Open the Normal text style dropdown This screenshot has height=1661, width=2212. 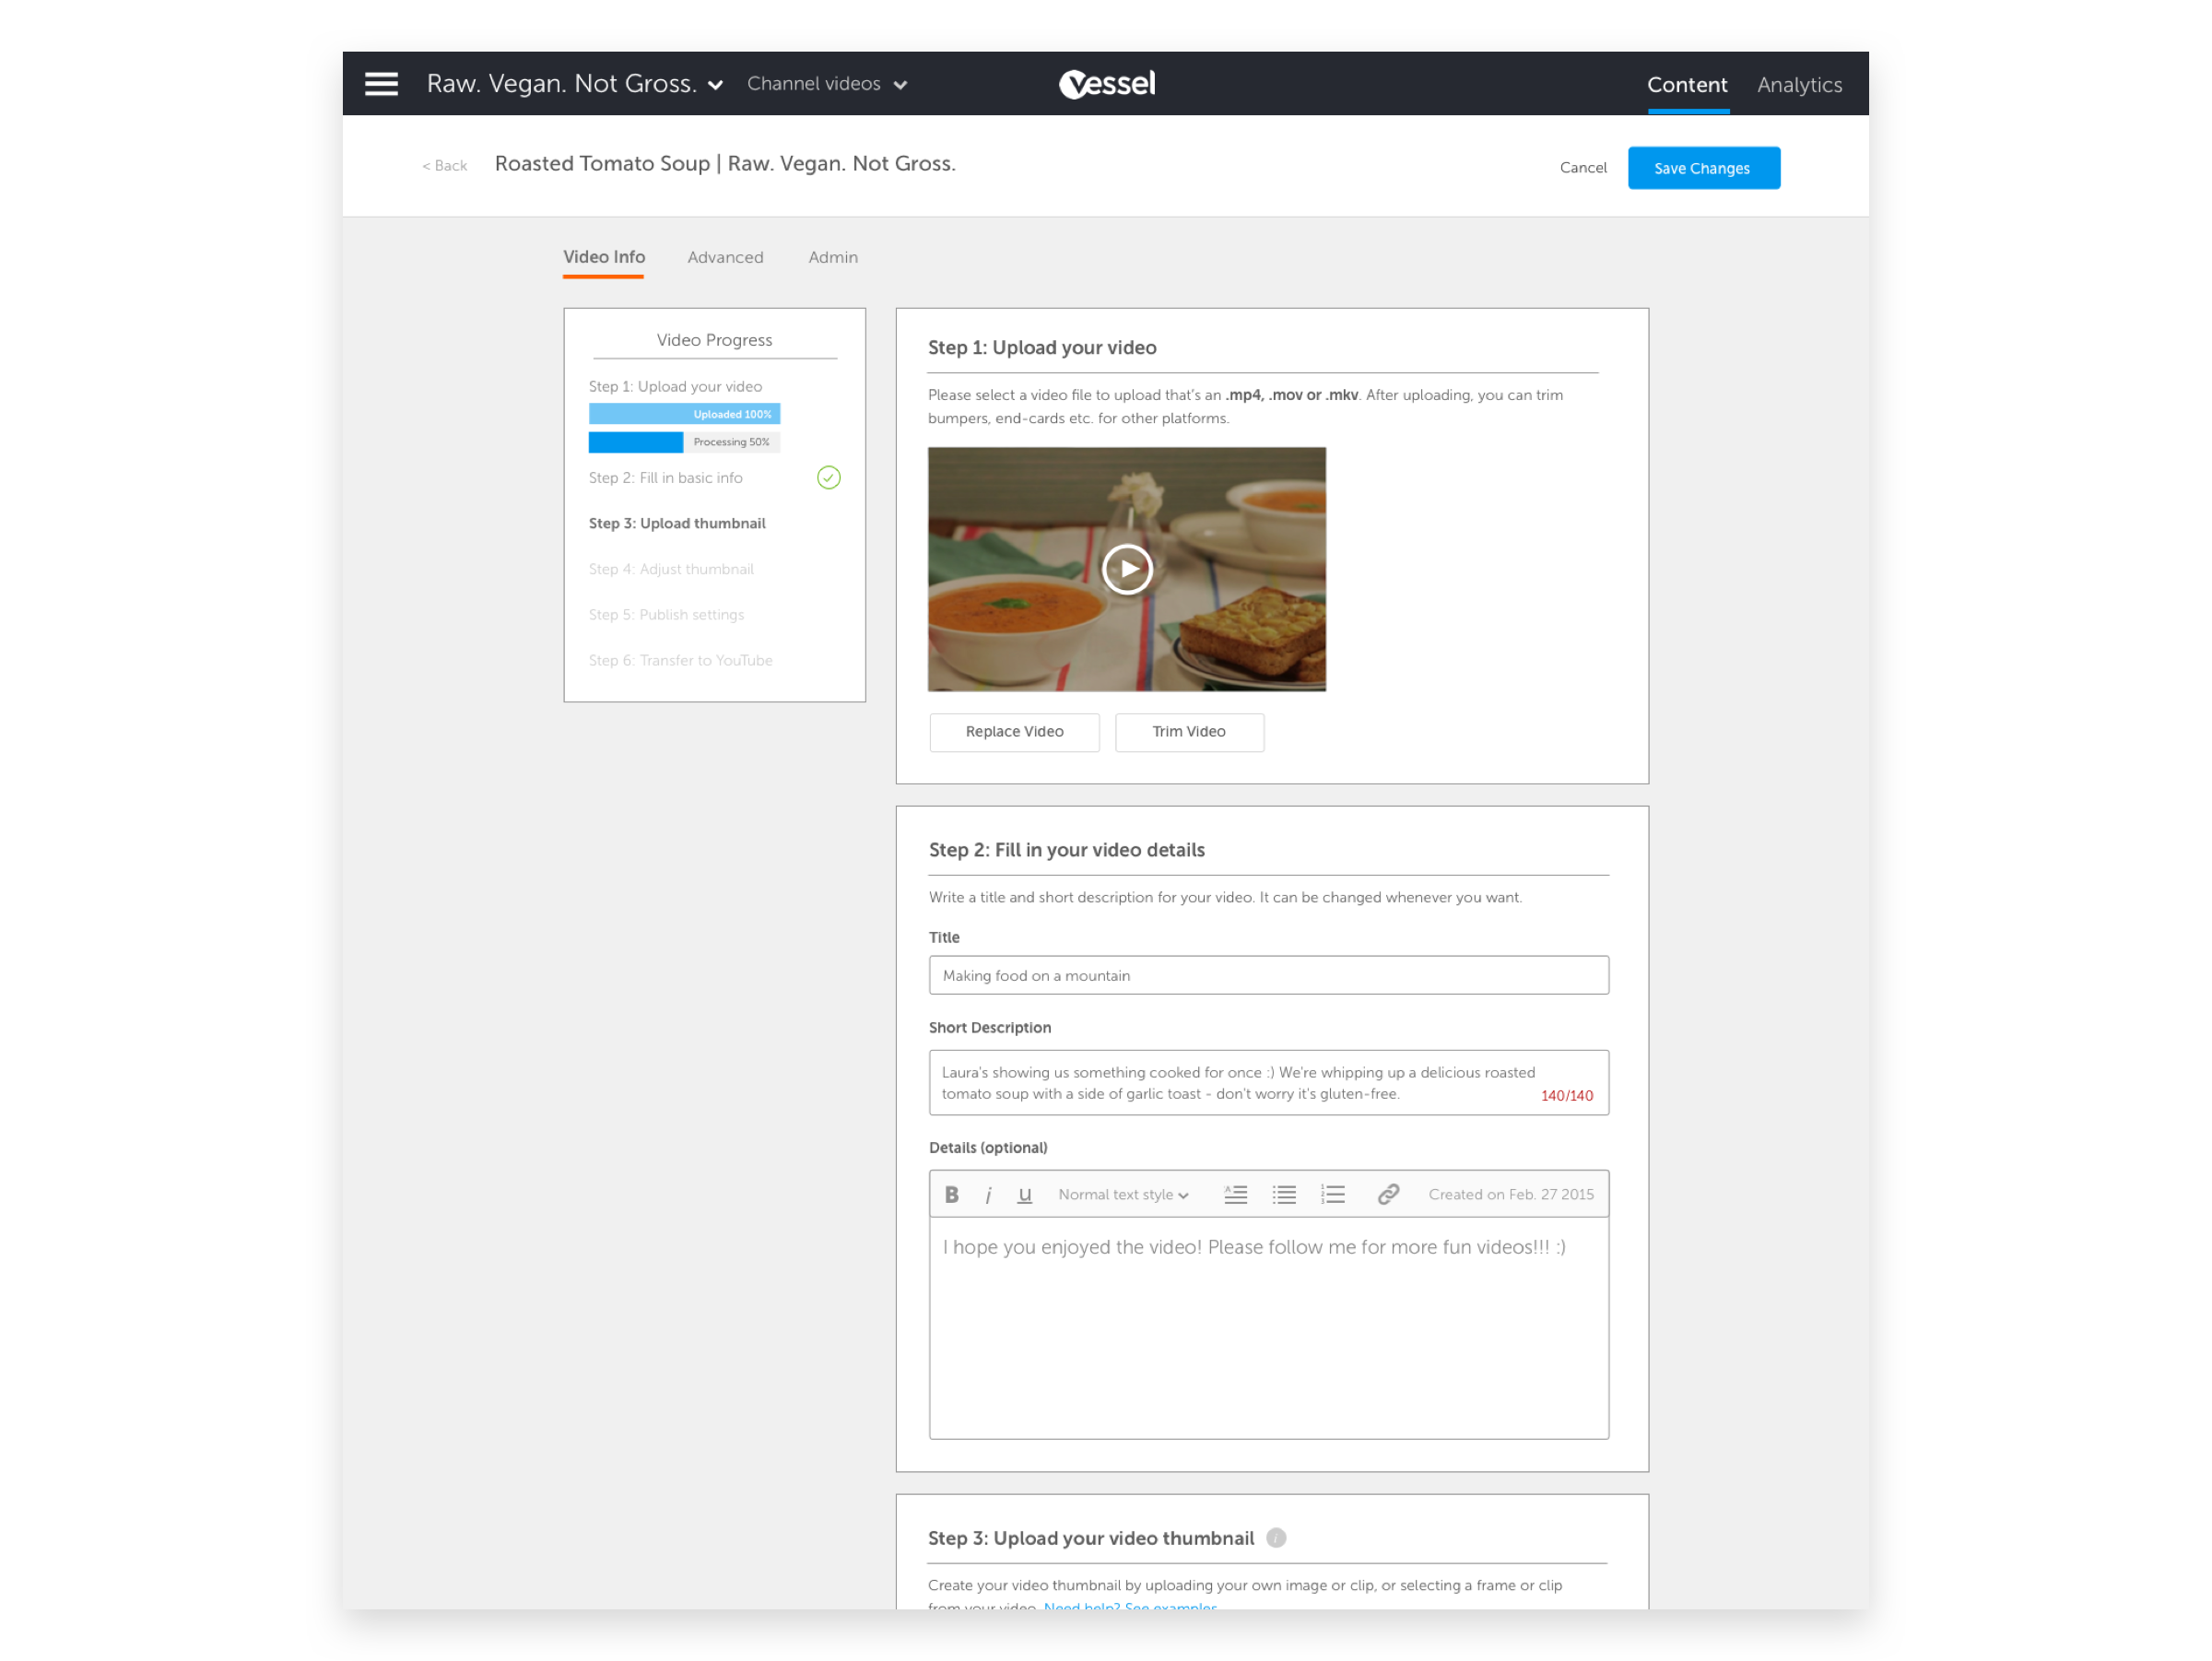pos(1123,1195)
